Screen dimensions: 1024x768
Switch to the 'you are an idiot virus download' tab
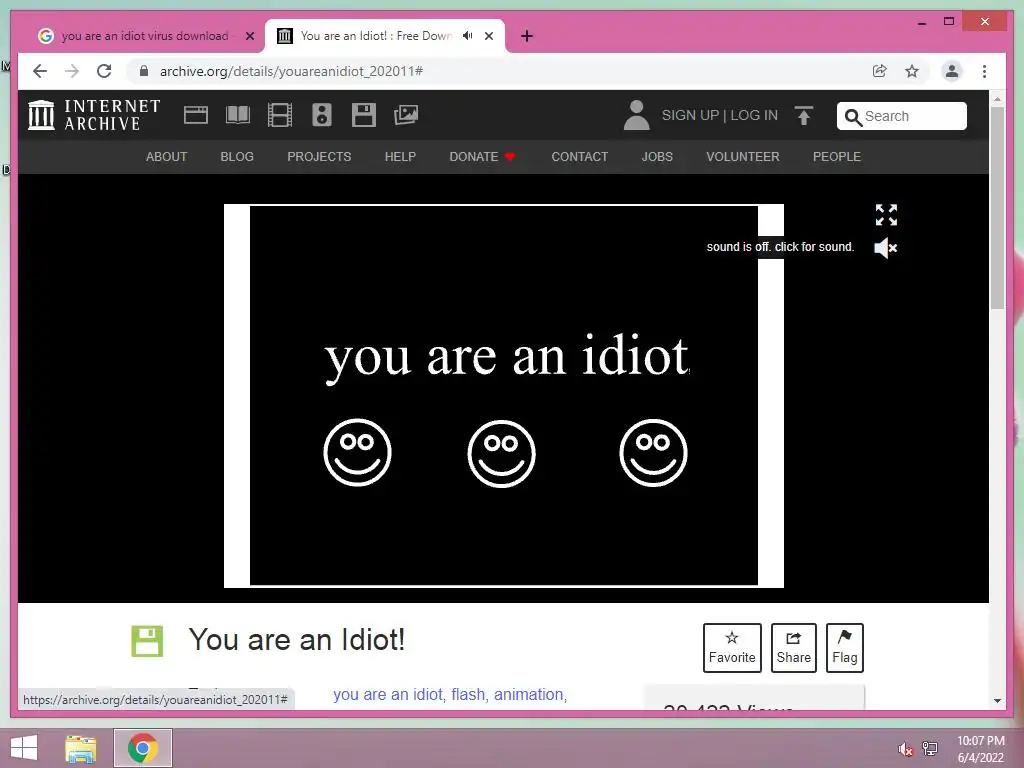pos(145,36)
